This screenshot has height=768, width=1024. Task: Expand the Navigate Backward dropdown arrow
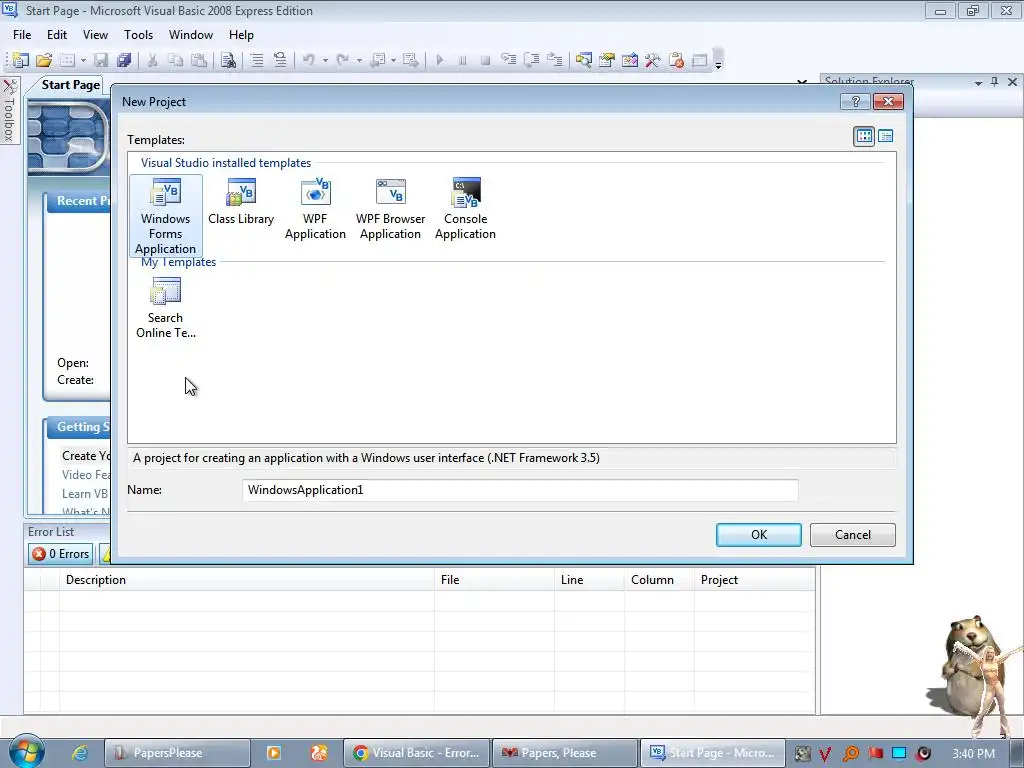coord(393,60)
